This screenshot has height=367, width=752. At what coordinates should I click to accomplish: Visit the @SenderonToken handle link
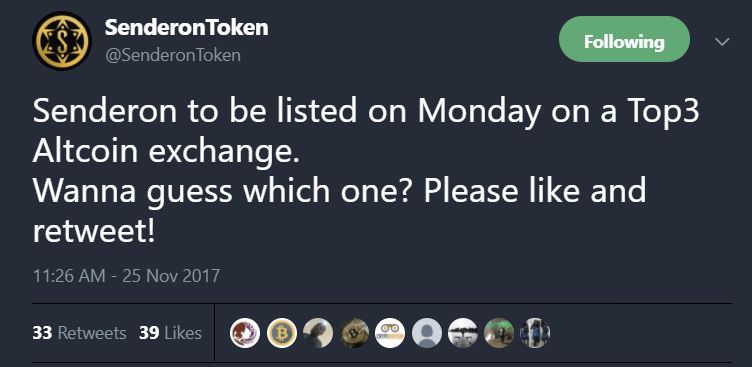coord(173,56)
